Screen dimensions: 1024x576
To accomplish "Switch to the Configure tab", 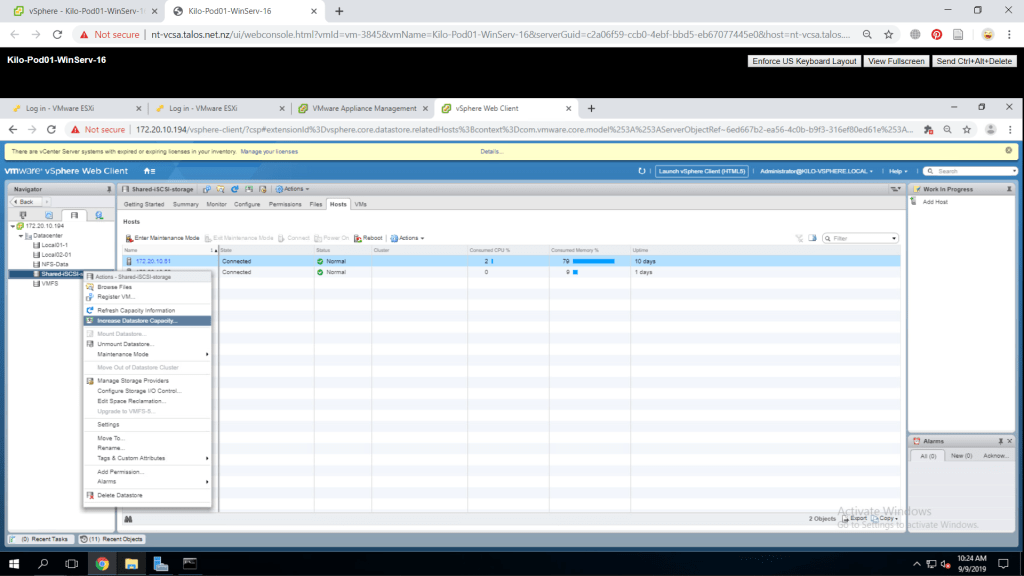I will coord(247,204).
